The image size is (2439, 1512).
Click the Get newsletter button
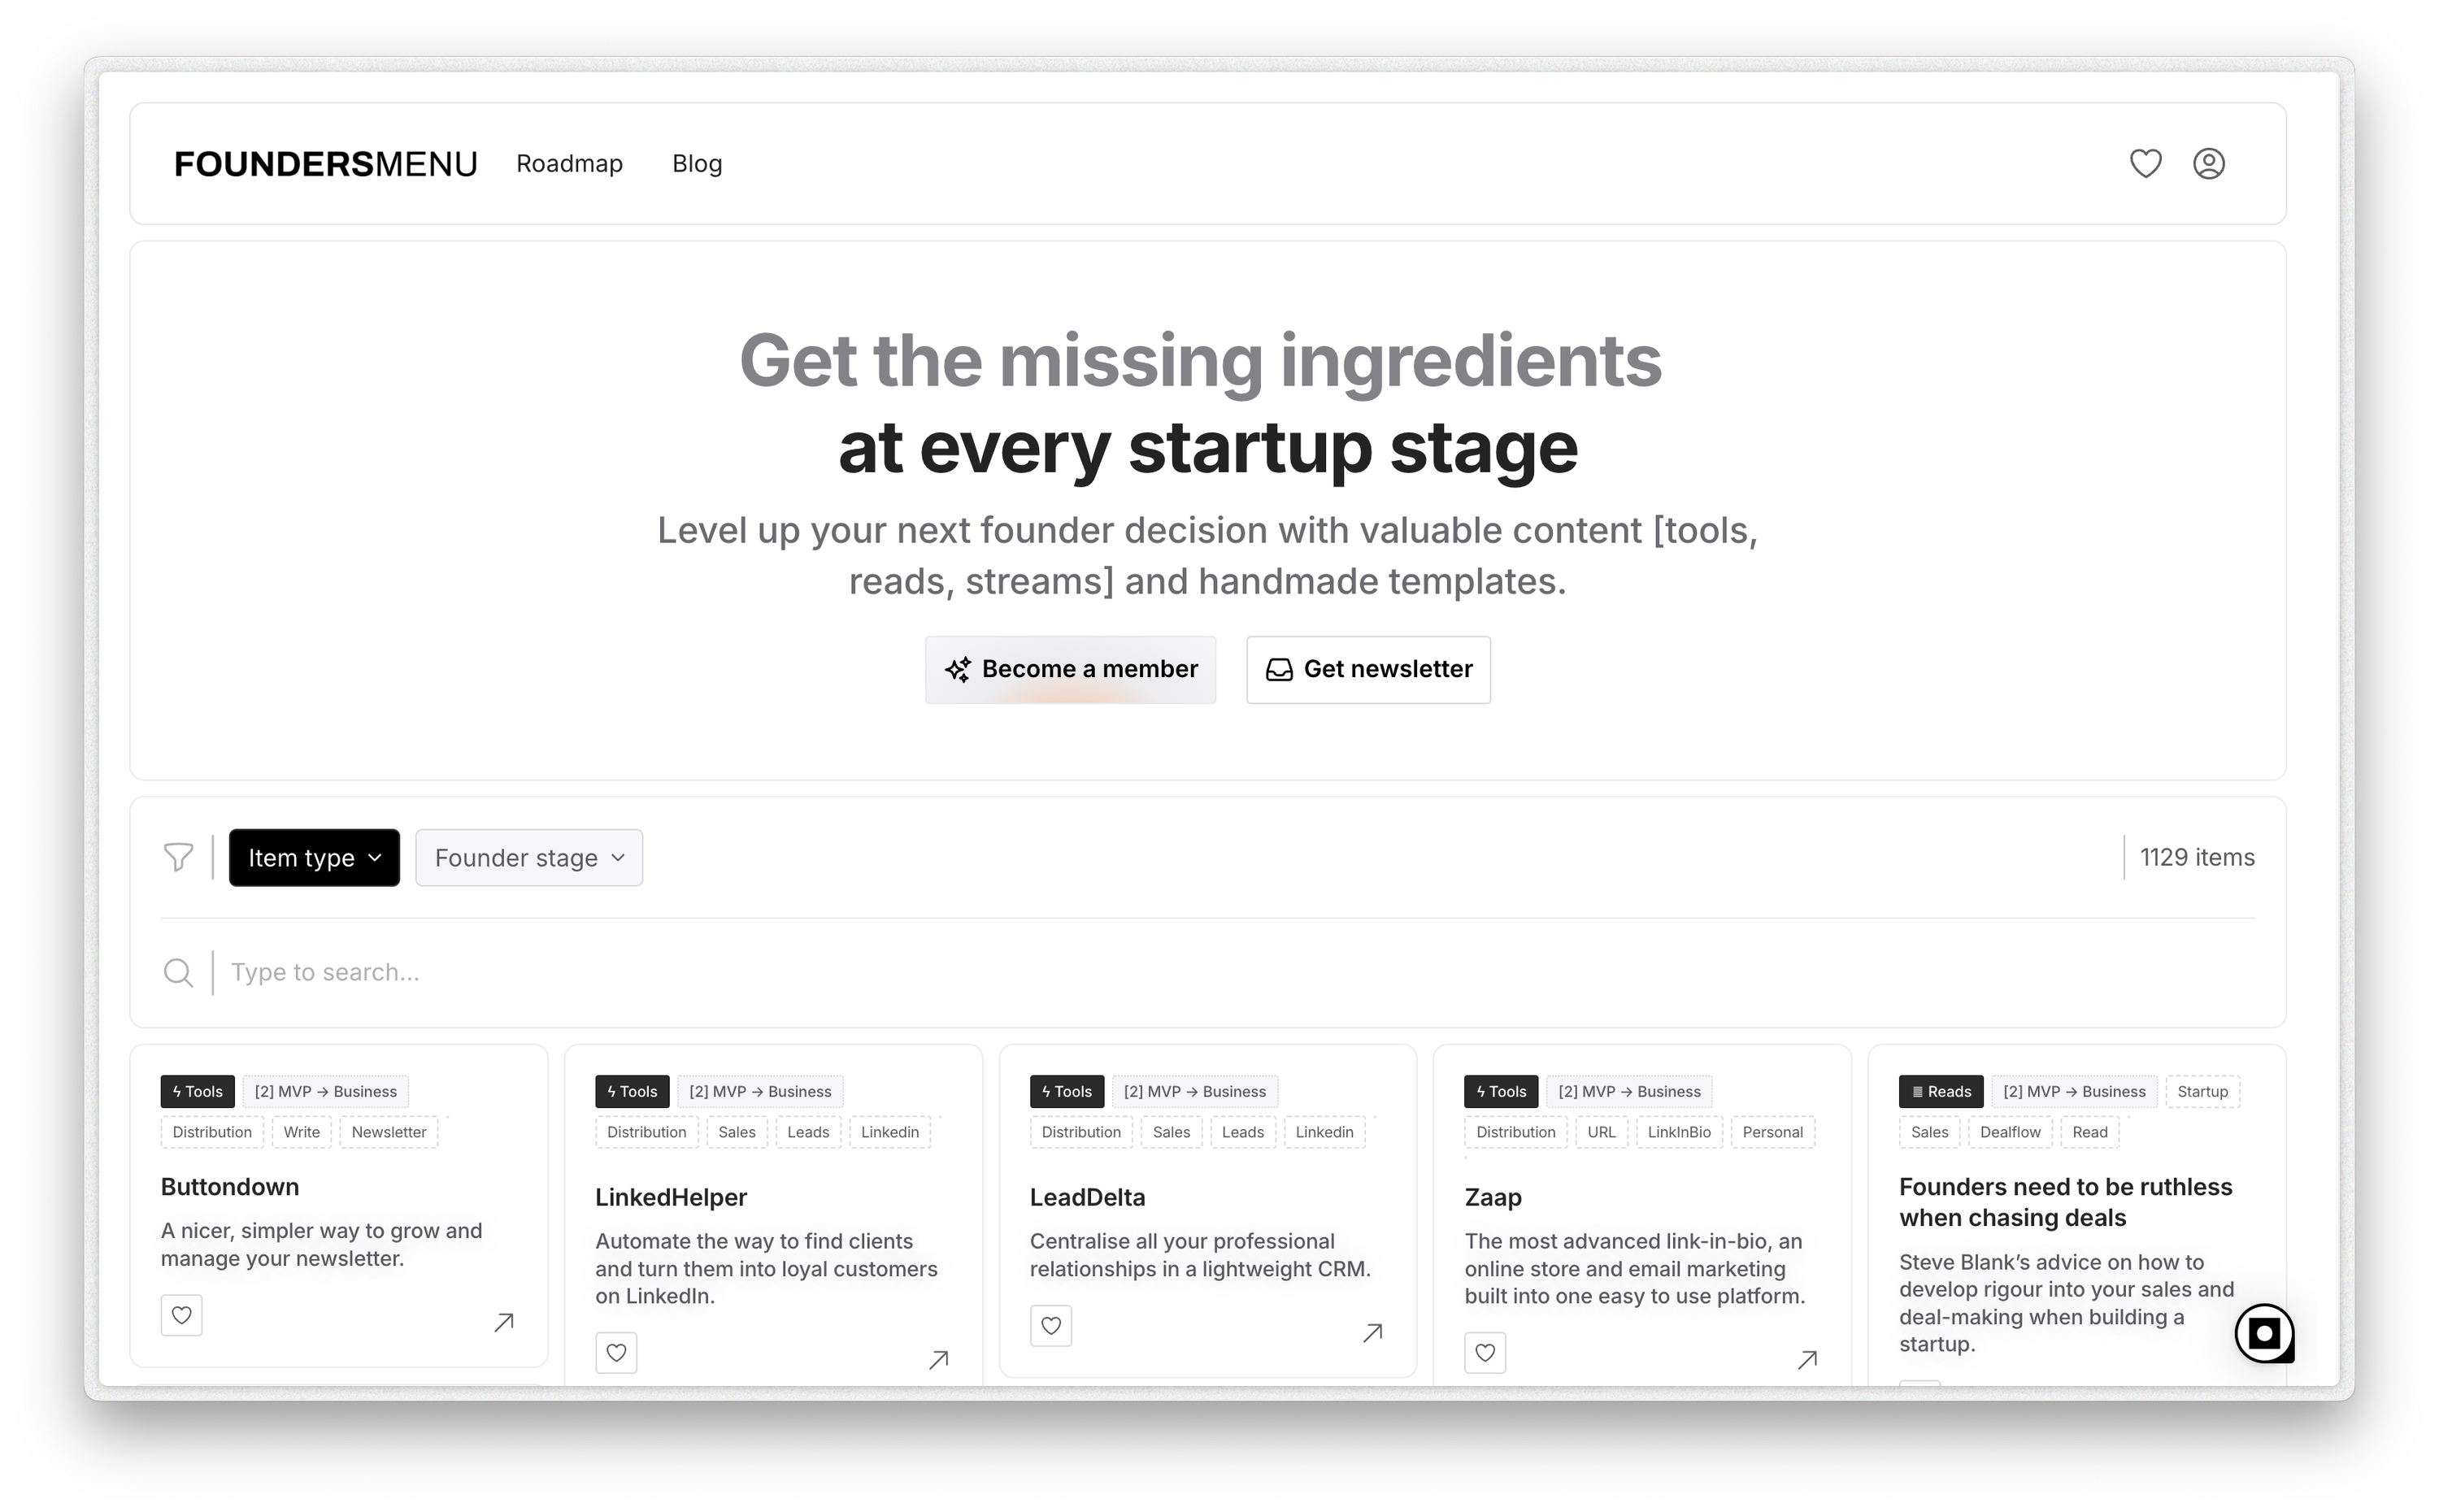pyautogui.click(x=1369, y=669)
